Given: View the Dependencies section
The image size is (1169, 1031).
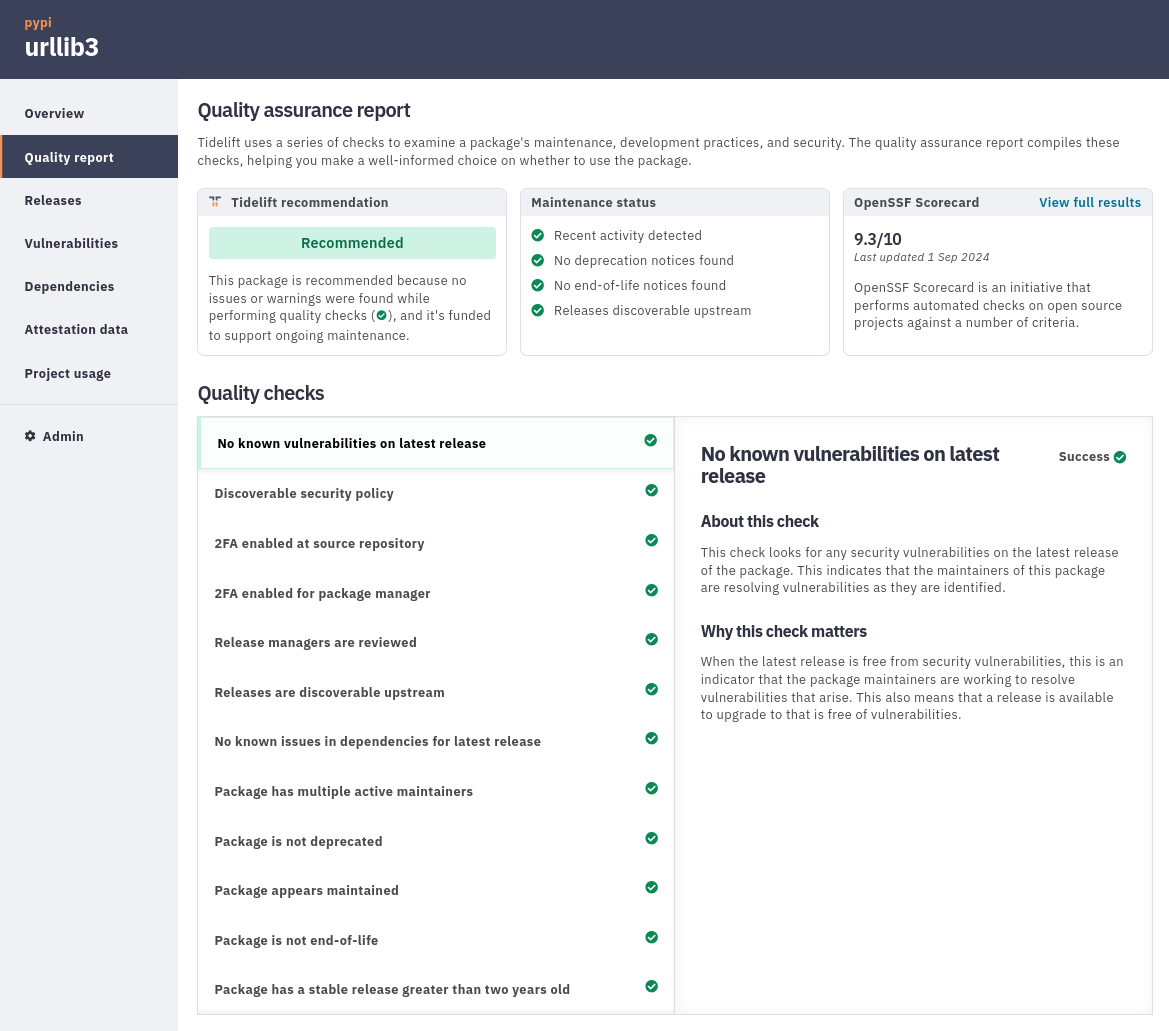Looking at the screenshot, I should coord(69,286).
